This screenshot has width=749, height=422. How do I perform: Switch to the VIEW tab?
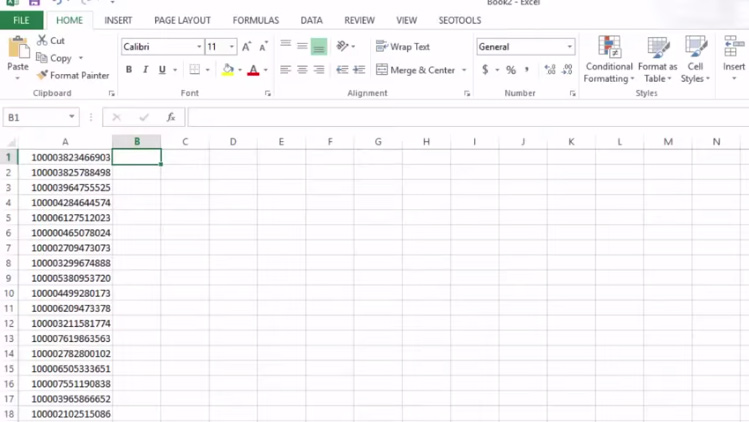[407, 21]
